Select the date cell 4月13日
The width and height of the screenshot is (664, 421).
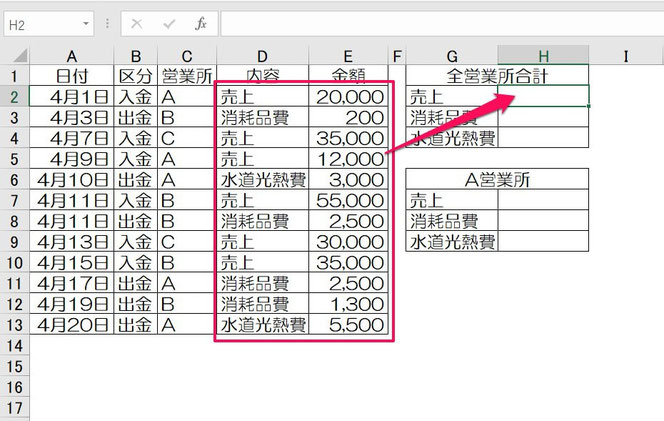[72, 242]
